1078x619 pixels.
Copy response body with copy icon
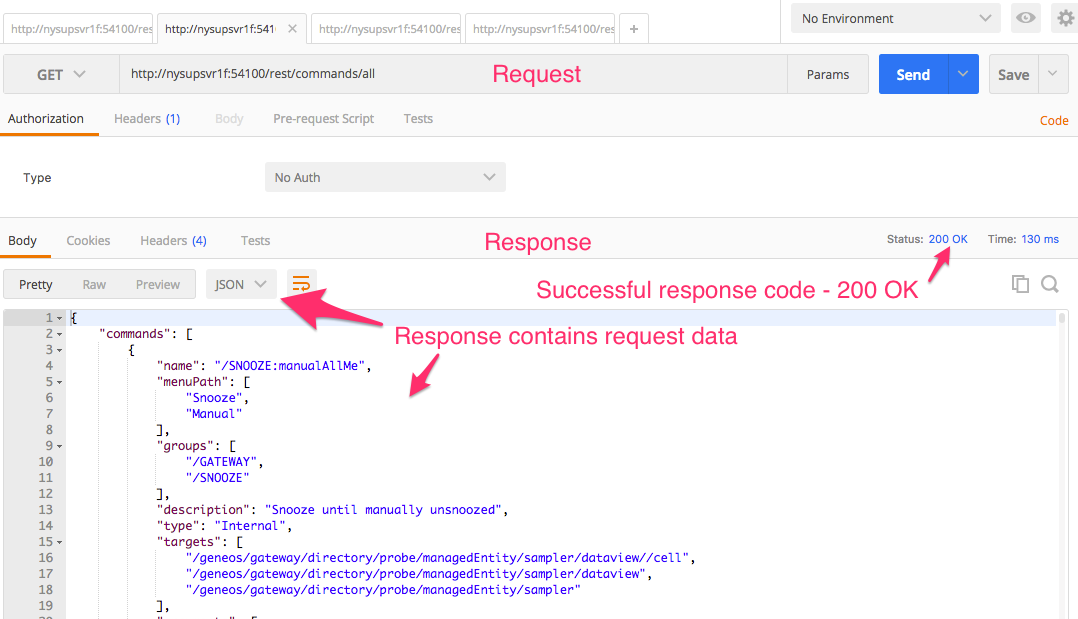(x=1020, y=284)
